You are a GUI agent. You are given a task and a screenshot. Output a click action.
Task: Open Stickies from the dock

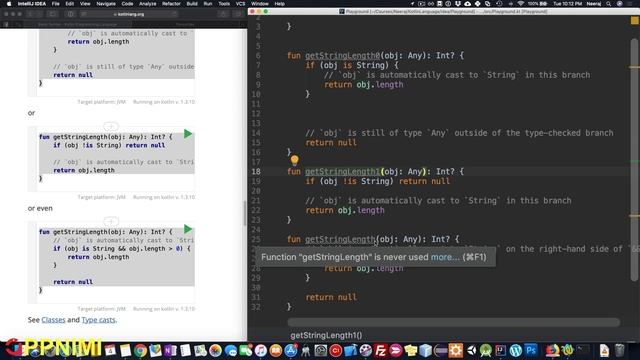[x=410, y=350]
